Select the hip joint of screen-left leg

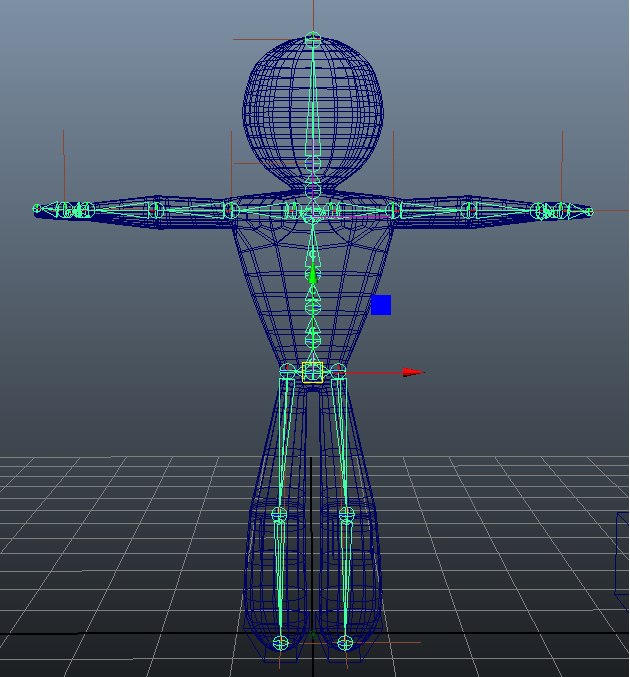[x=288, y=371]
